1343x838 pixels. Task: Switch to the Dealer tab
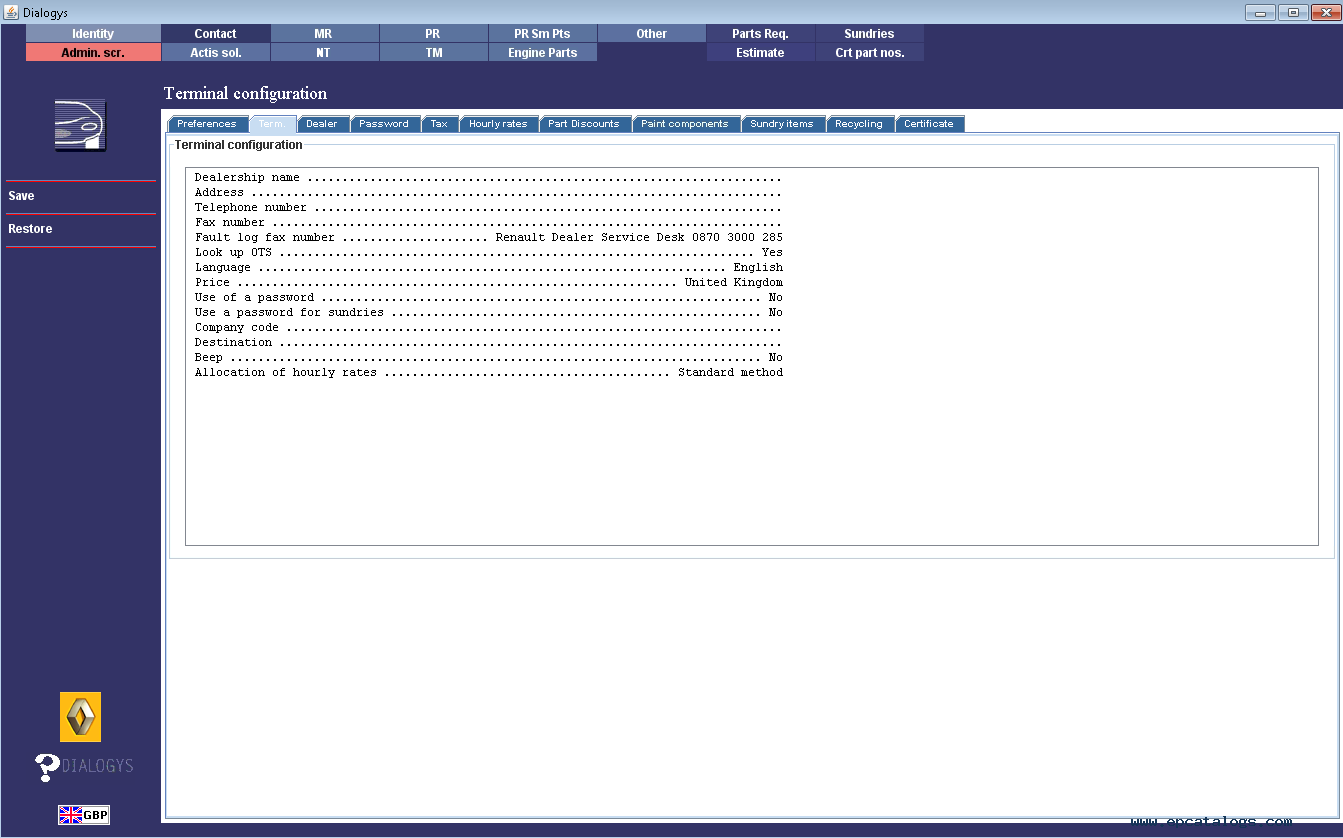pyautogui.click(x=322, y=124)
